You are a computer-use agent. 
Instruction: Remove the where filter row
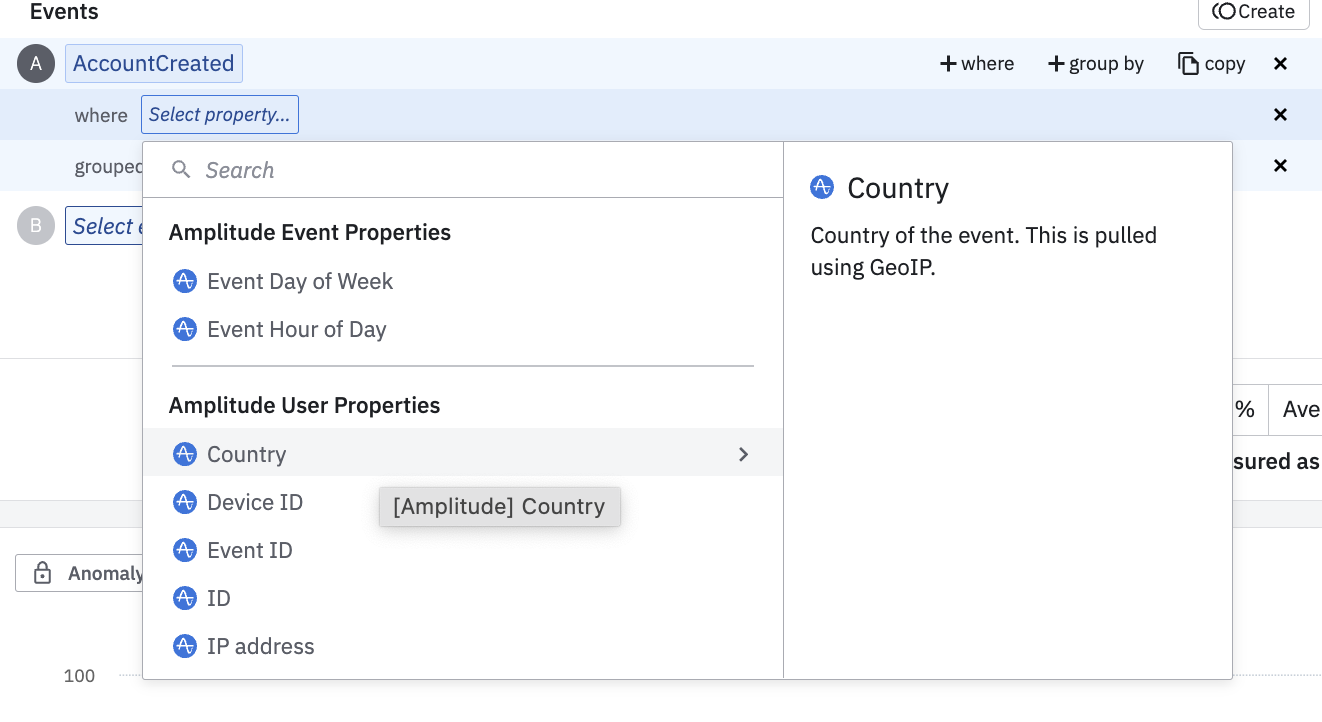[1280, 115]
